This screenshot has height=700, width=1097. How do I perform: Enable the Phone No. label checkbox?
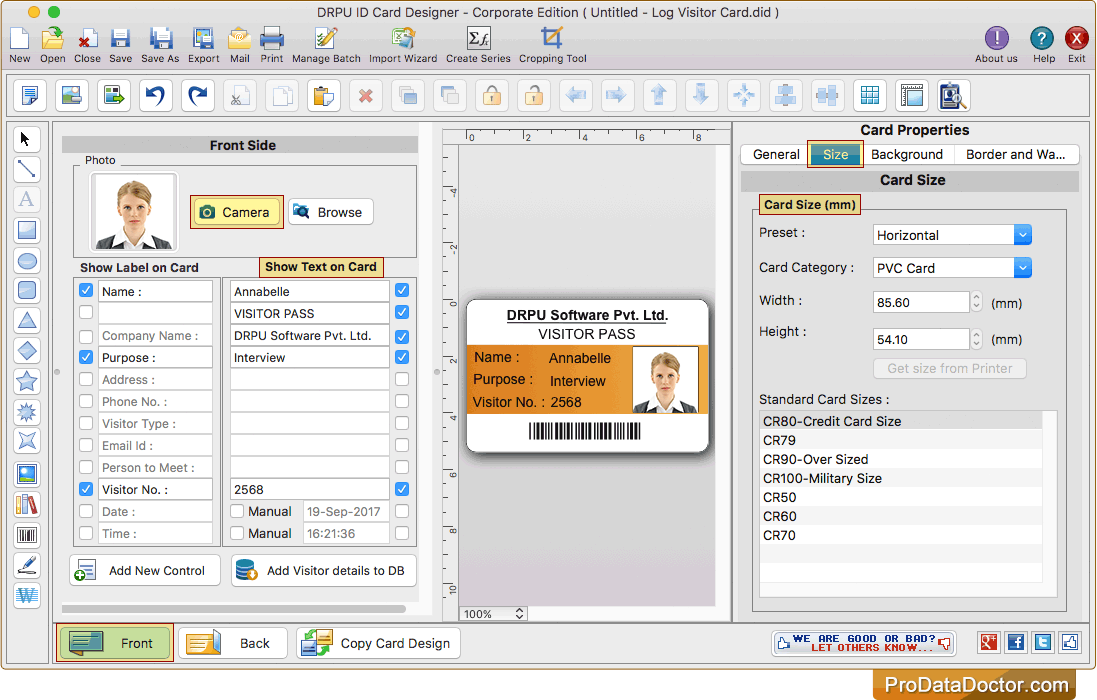click(86, 401)
